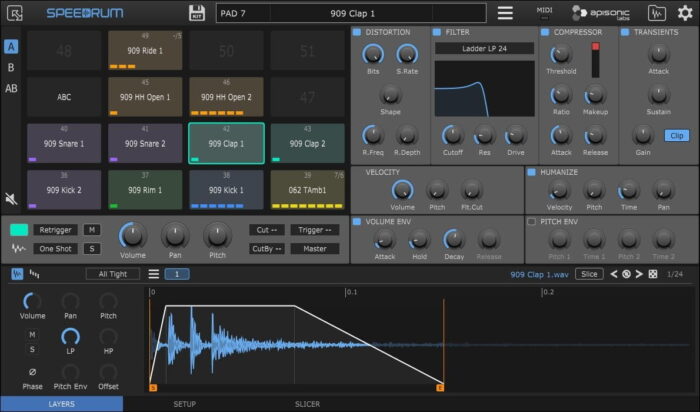700x412 pixels.
Task: Switch to the Setup tab
Action: pos(184,404)
